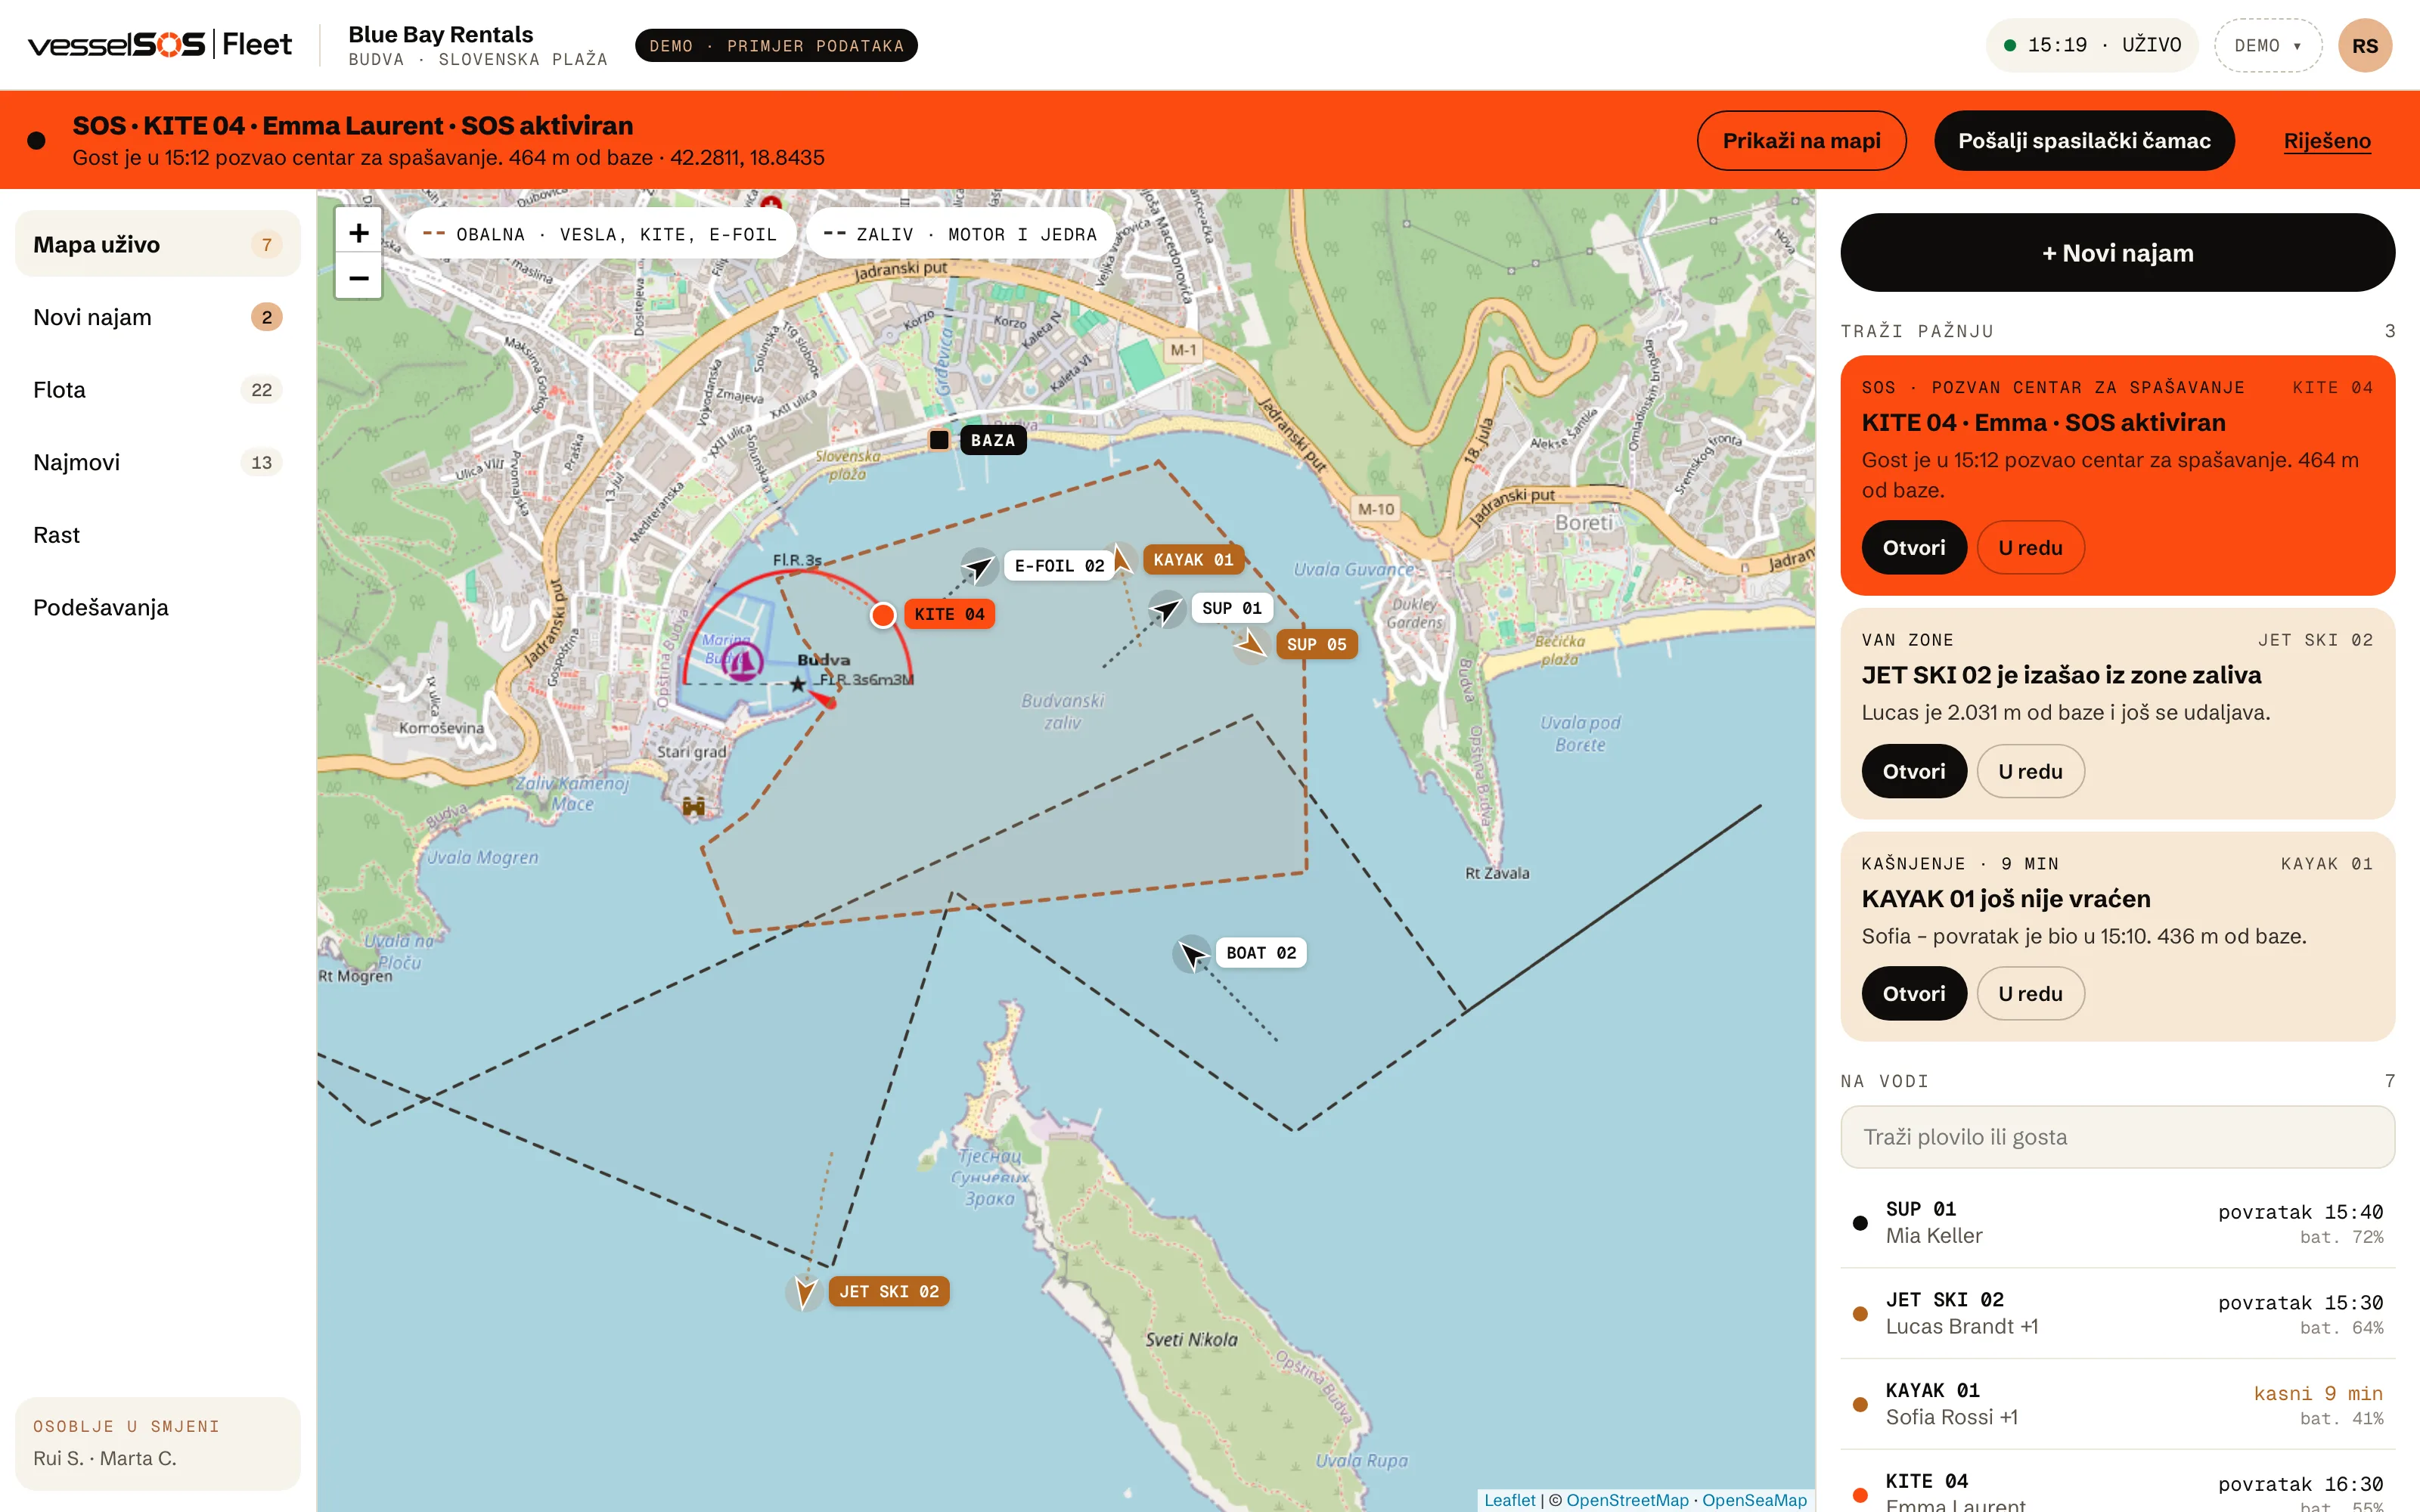Click Prikaži na mapi button
Viewport: 2420px width, 1512px height.
(1801, 140)
